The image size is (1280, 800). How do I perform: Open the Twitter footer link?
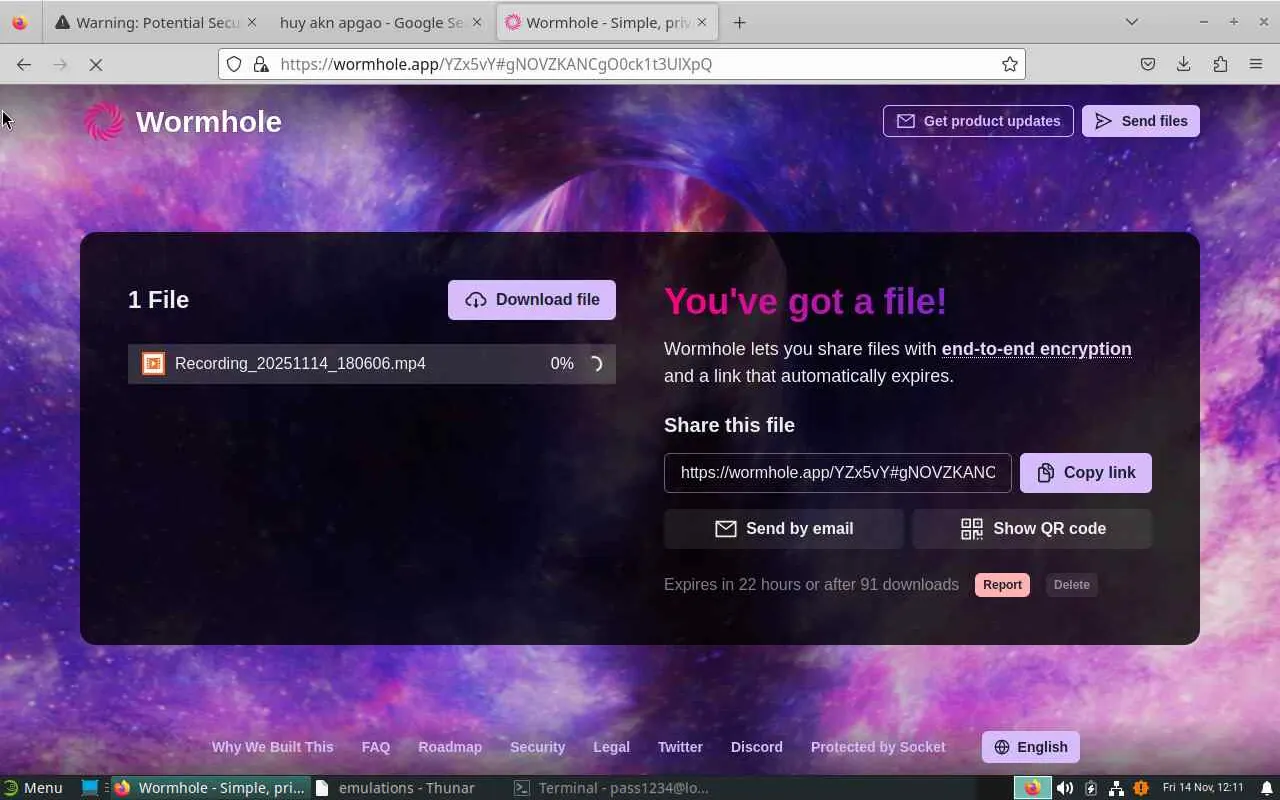(x=680, y=747)
